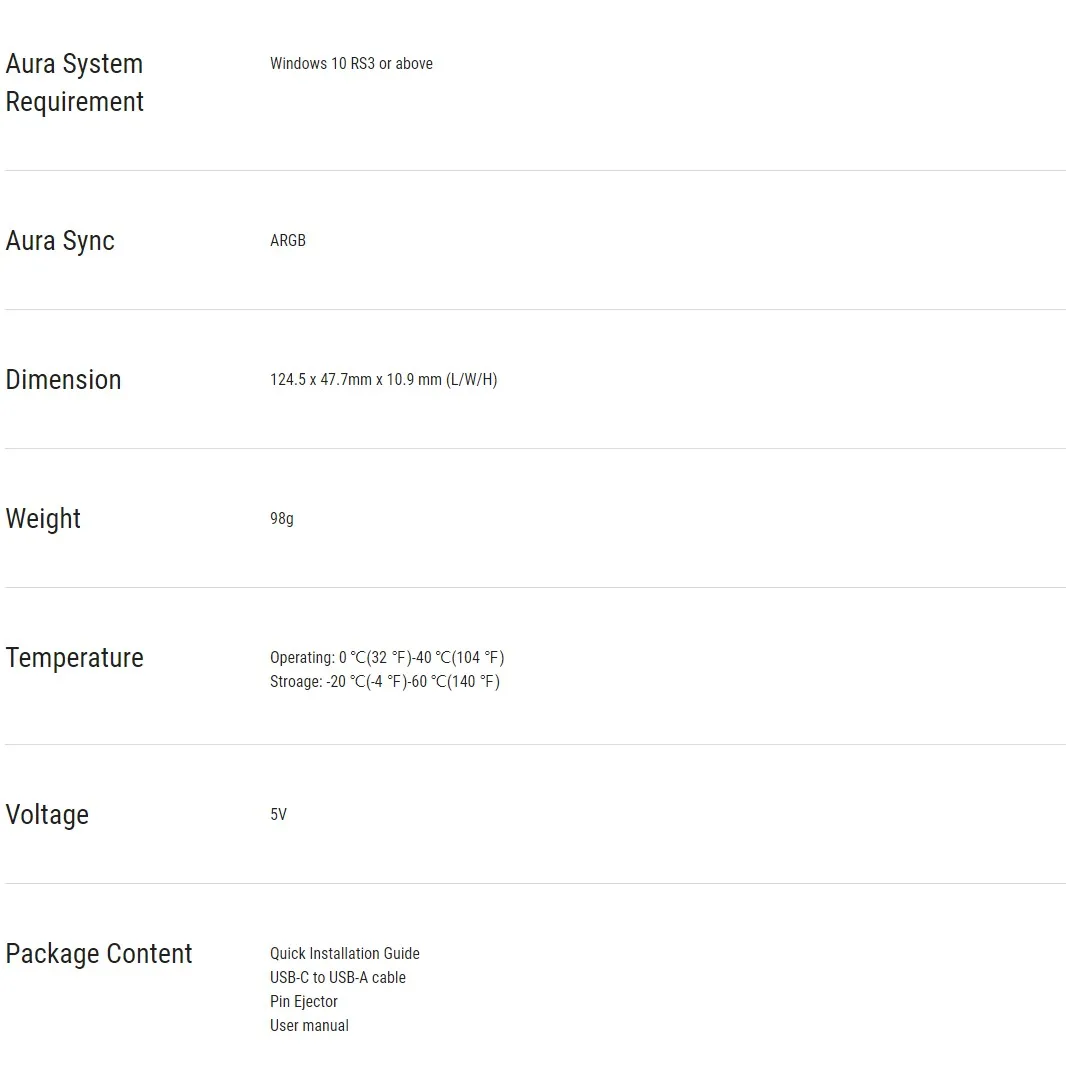Select the 5V voltage value
Screen dimensions: 1066x1087
coord(279,815)
